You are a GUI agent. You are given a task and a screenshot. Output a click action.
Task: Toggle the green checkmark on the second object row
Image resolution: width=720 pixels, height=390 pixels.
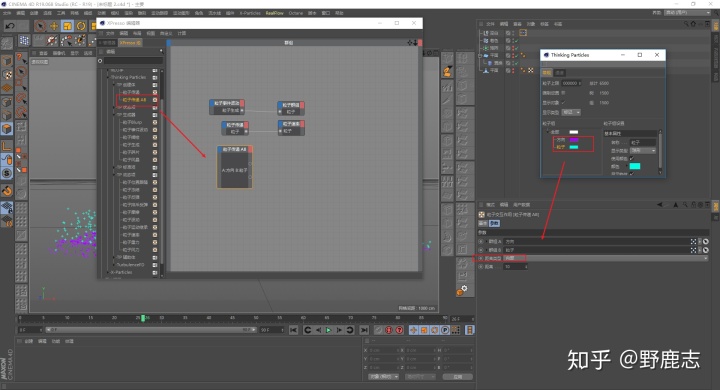coord(516,40)
